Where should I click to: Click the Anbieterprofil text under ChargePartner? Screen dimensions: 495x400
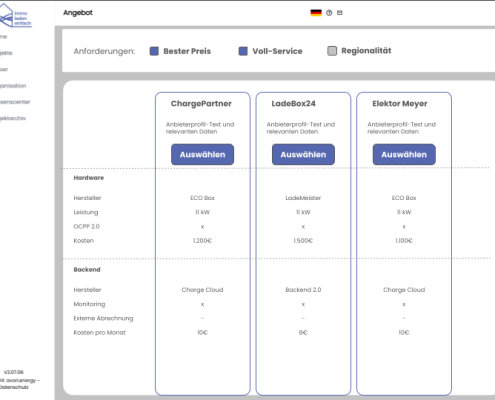[200, 128]
